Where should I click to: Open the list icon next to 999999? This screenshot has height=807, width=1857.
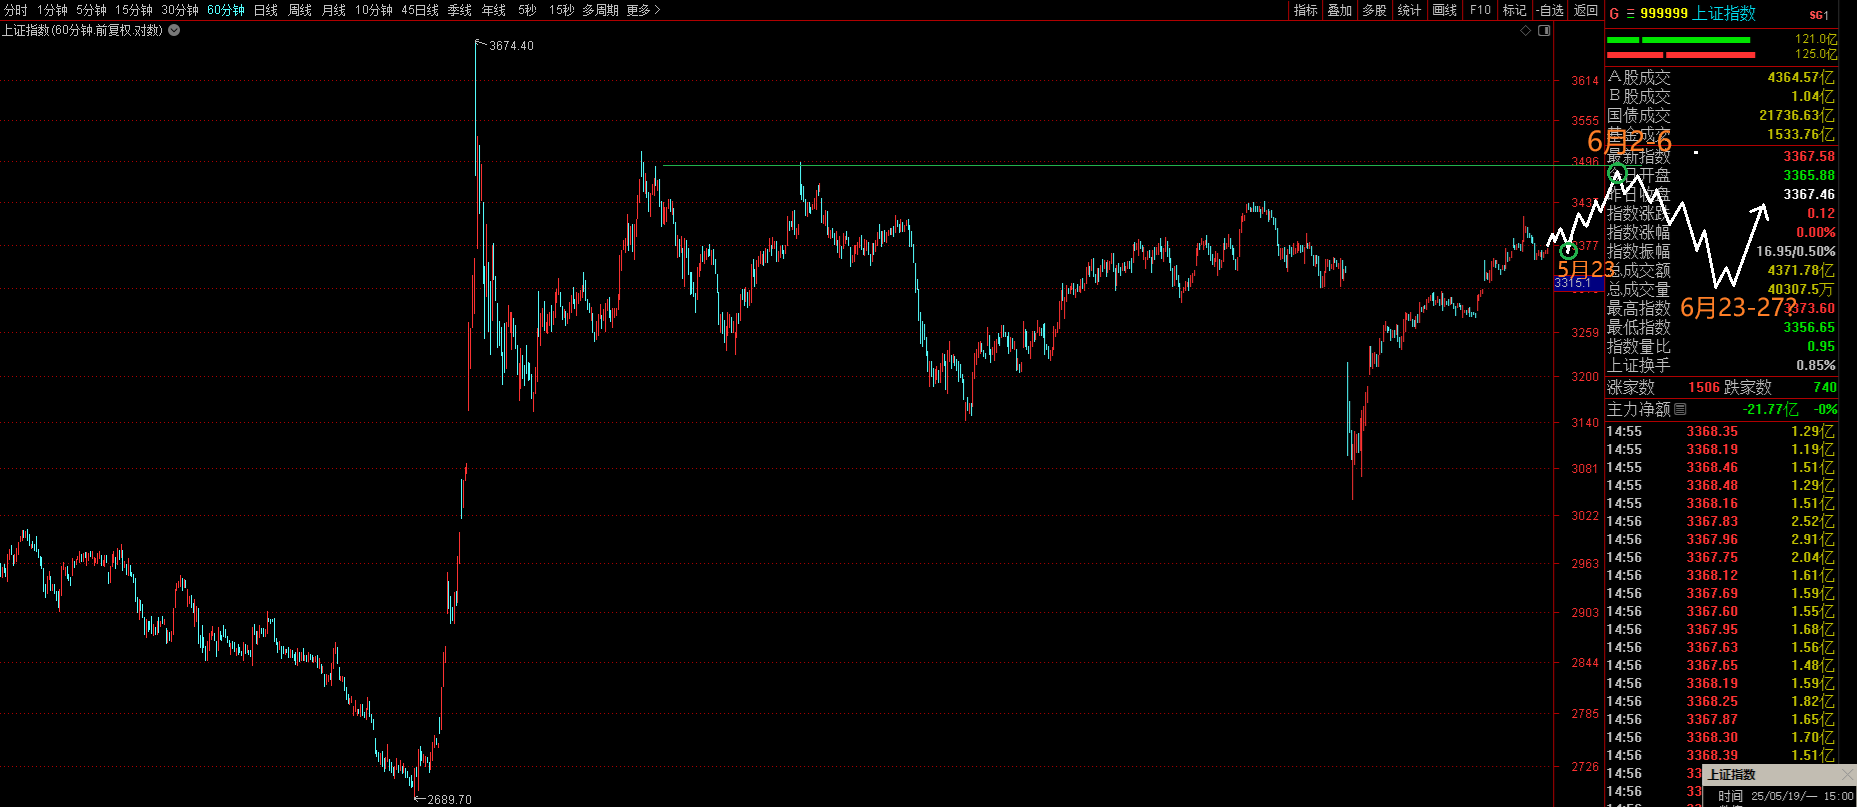(x=1630, y=14)
